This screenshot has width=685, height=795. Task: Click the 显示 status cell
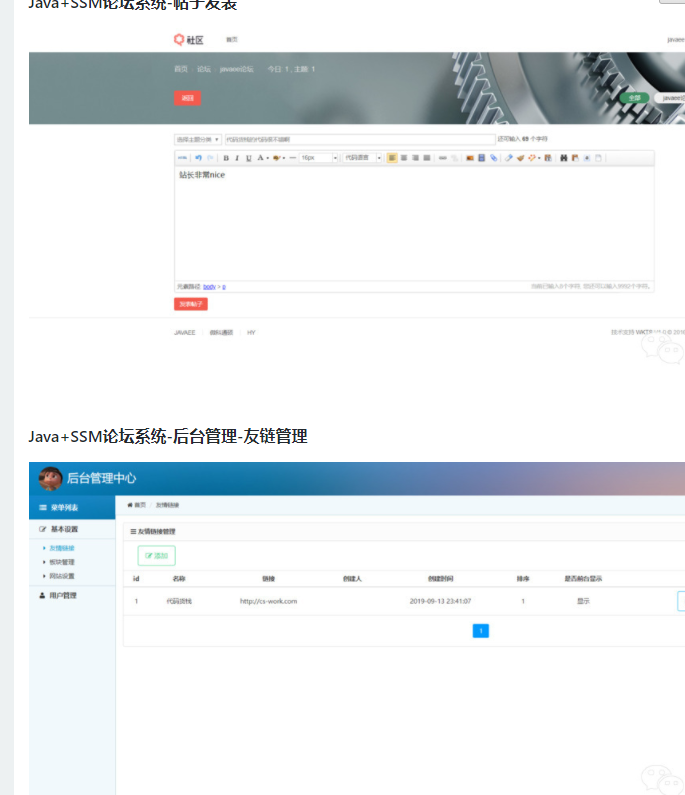(x=583, y=601)
